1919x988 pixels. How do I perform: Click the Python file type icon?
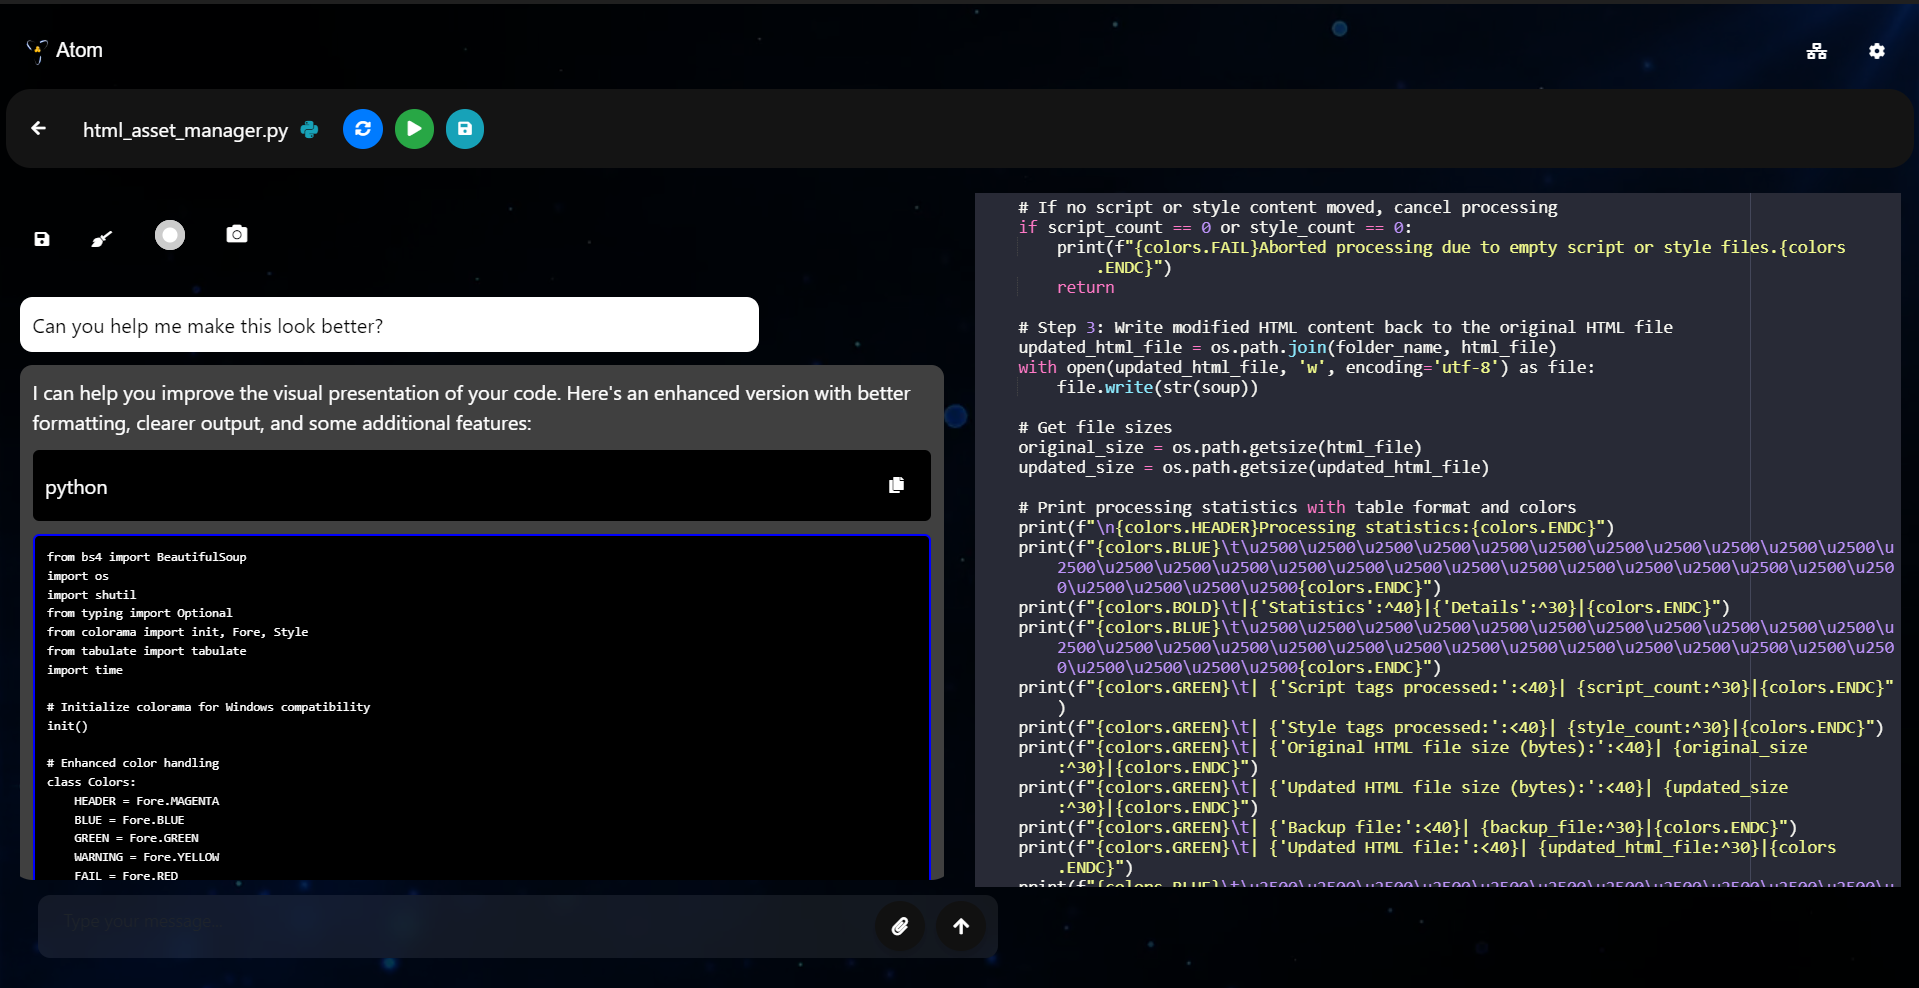tap(310, 130)
